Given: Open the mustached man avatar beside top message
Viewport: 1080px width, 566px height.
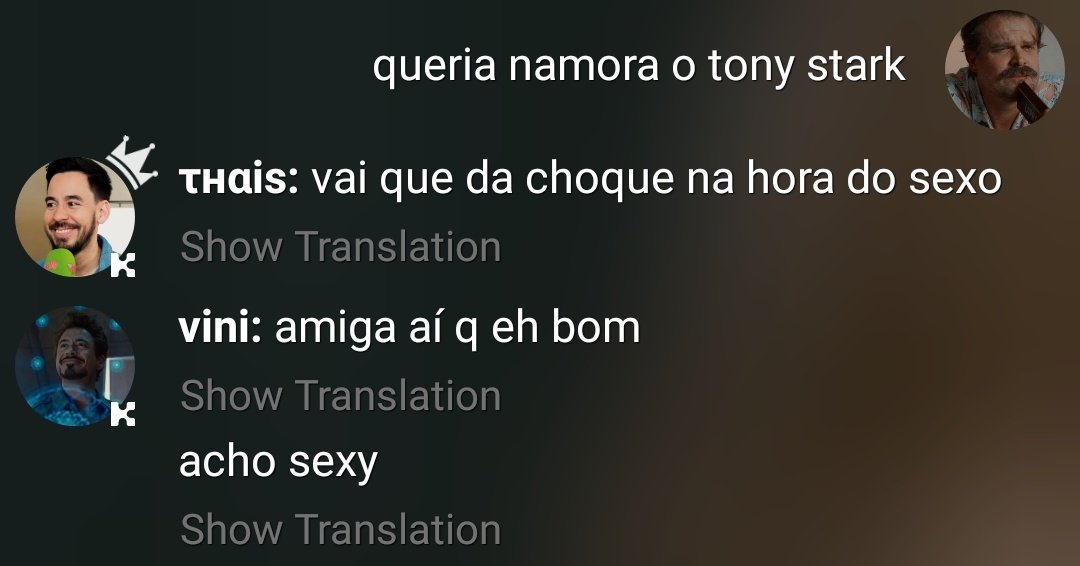Looking at the screenshot, I should [x=1004, y=70].
